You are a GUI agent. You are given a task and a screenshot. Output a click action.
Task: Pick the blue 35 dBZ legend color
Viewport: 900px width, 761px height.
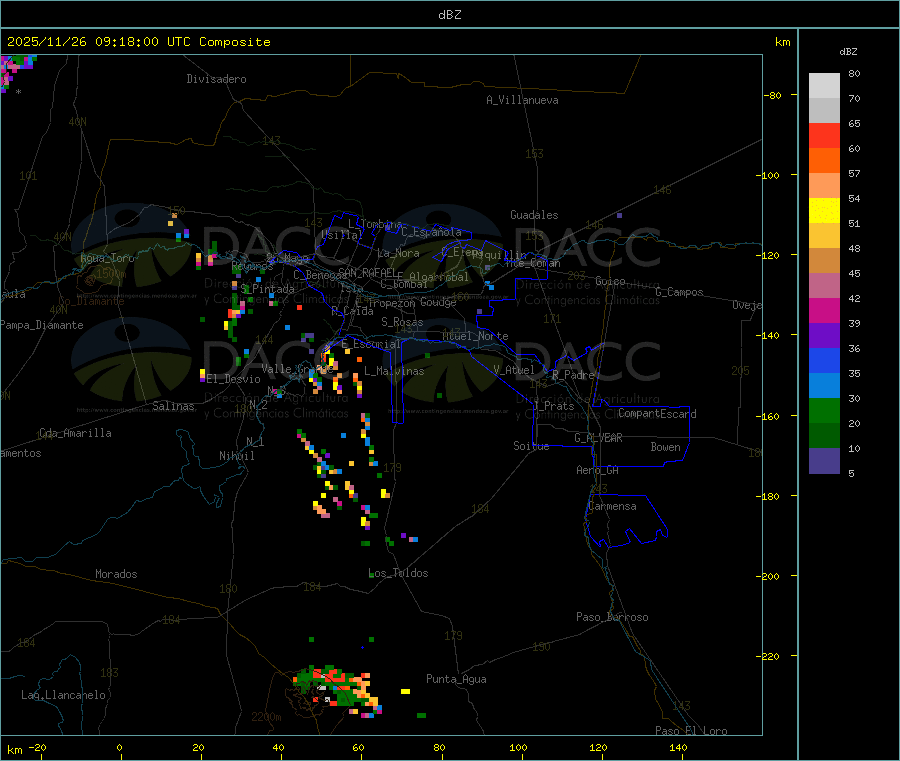tap(824, 360)
